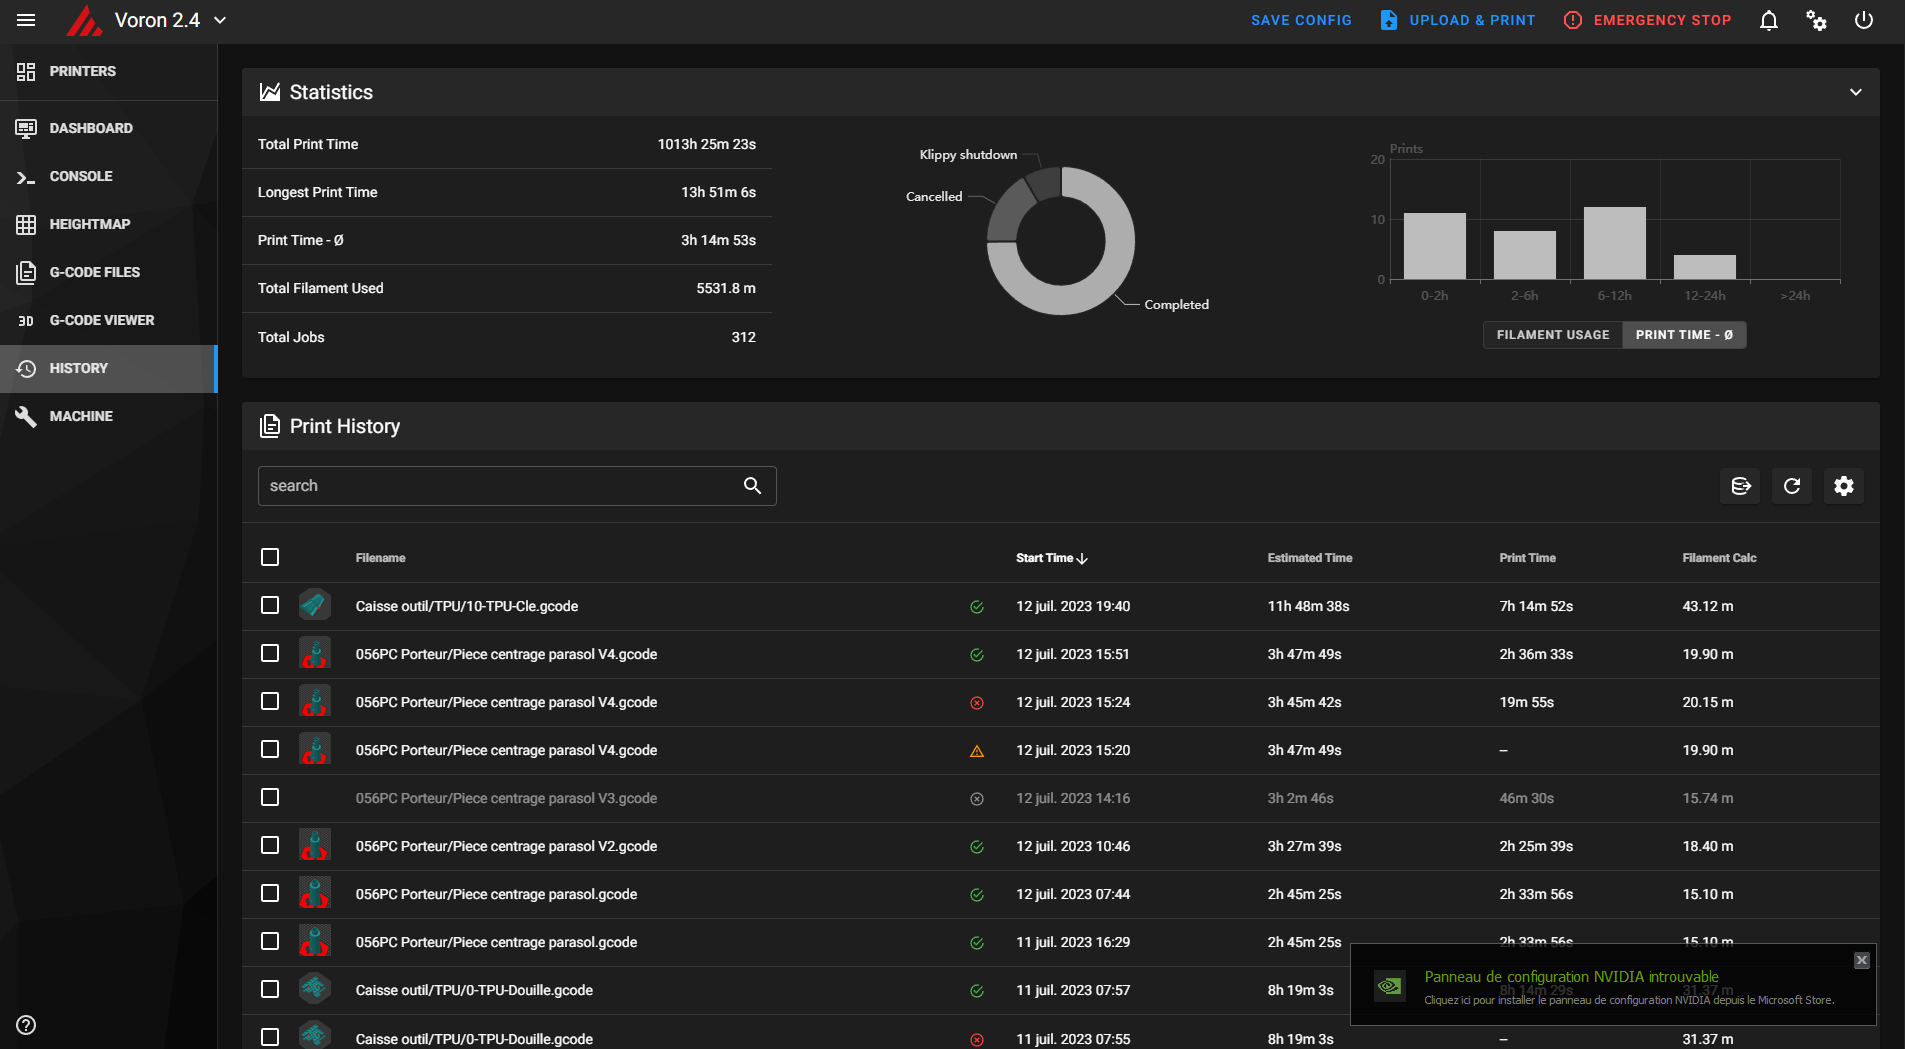1905x1049 pixels.
Task: Open the MACHINE page
Action: coord(108,416)
